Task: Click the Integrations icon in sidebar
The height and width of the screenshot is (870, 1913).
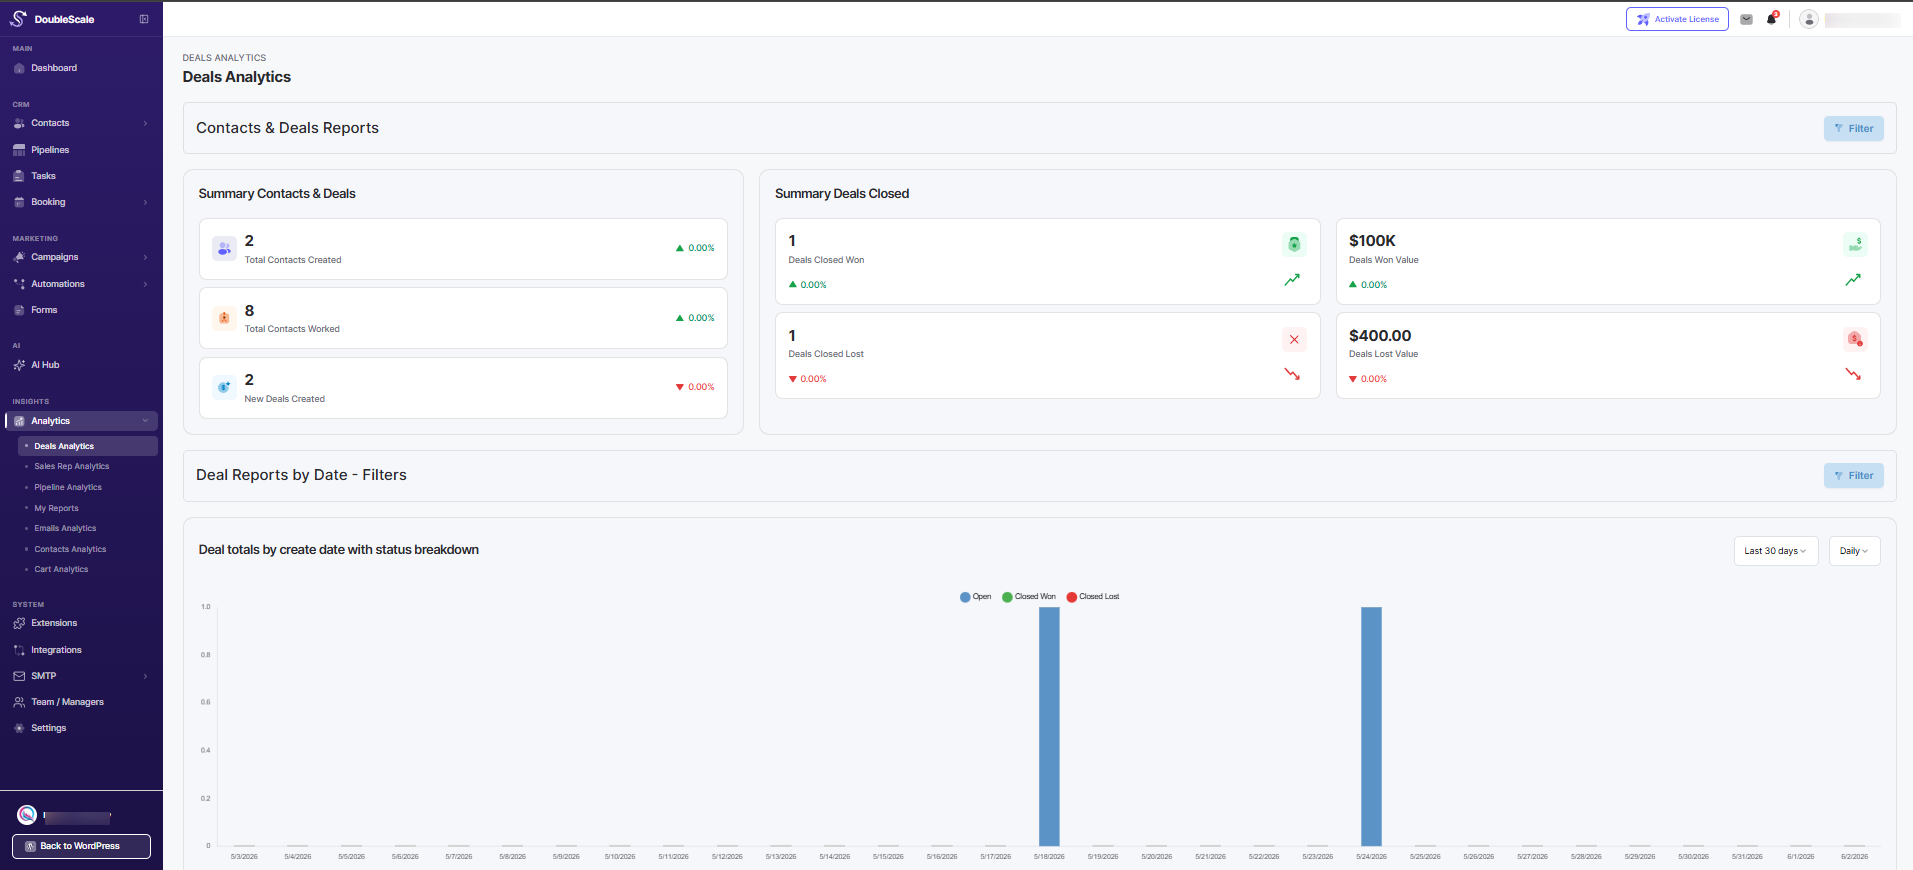Action: click(19, 650)
